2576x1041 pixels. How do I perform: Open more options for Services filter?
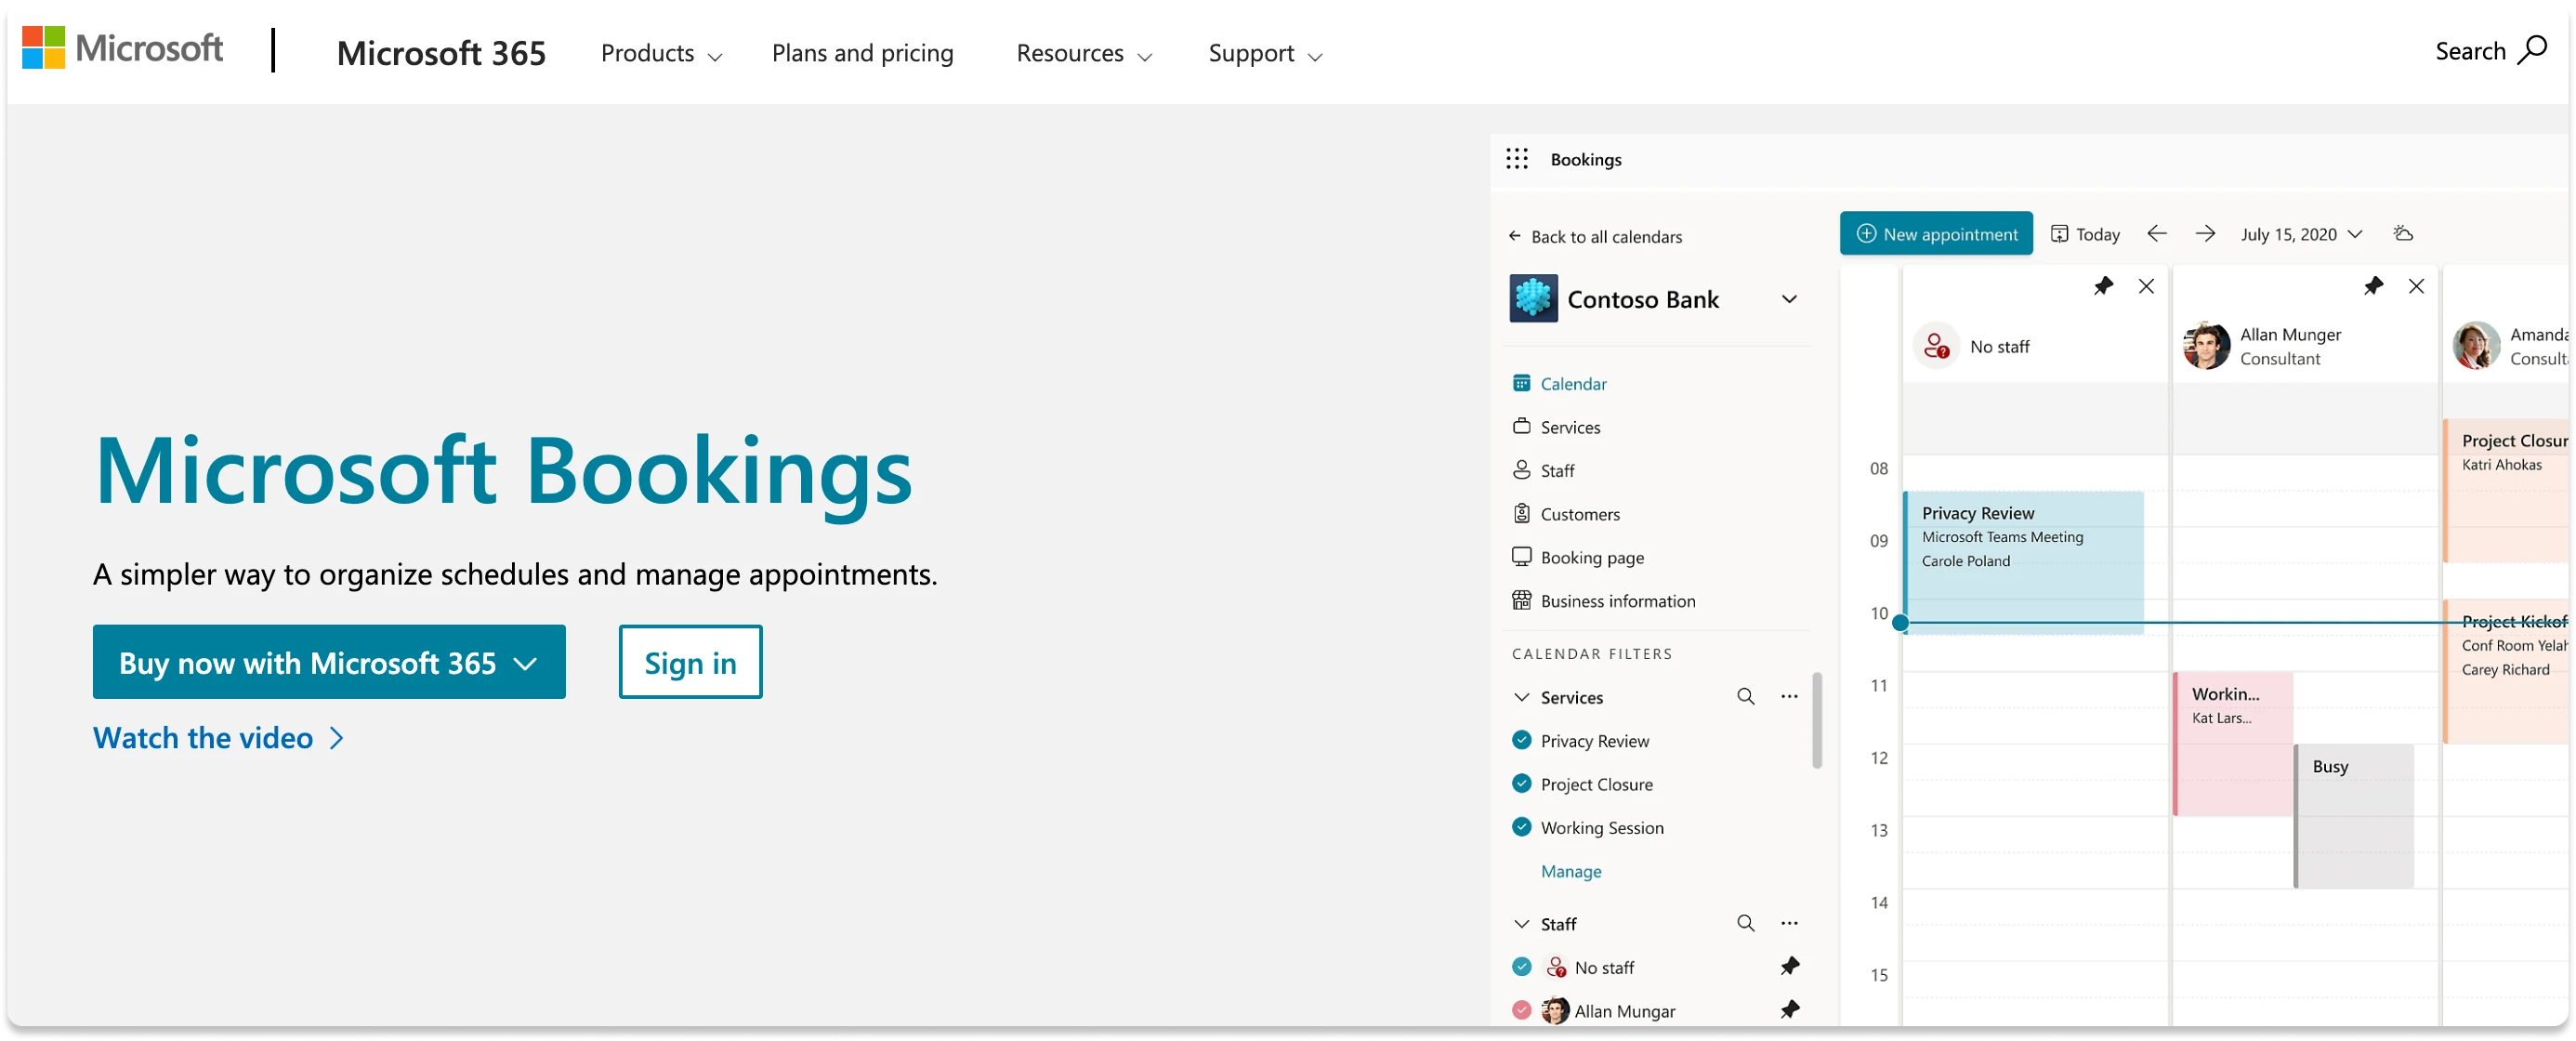pos(1789,697)
